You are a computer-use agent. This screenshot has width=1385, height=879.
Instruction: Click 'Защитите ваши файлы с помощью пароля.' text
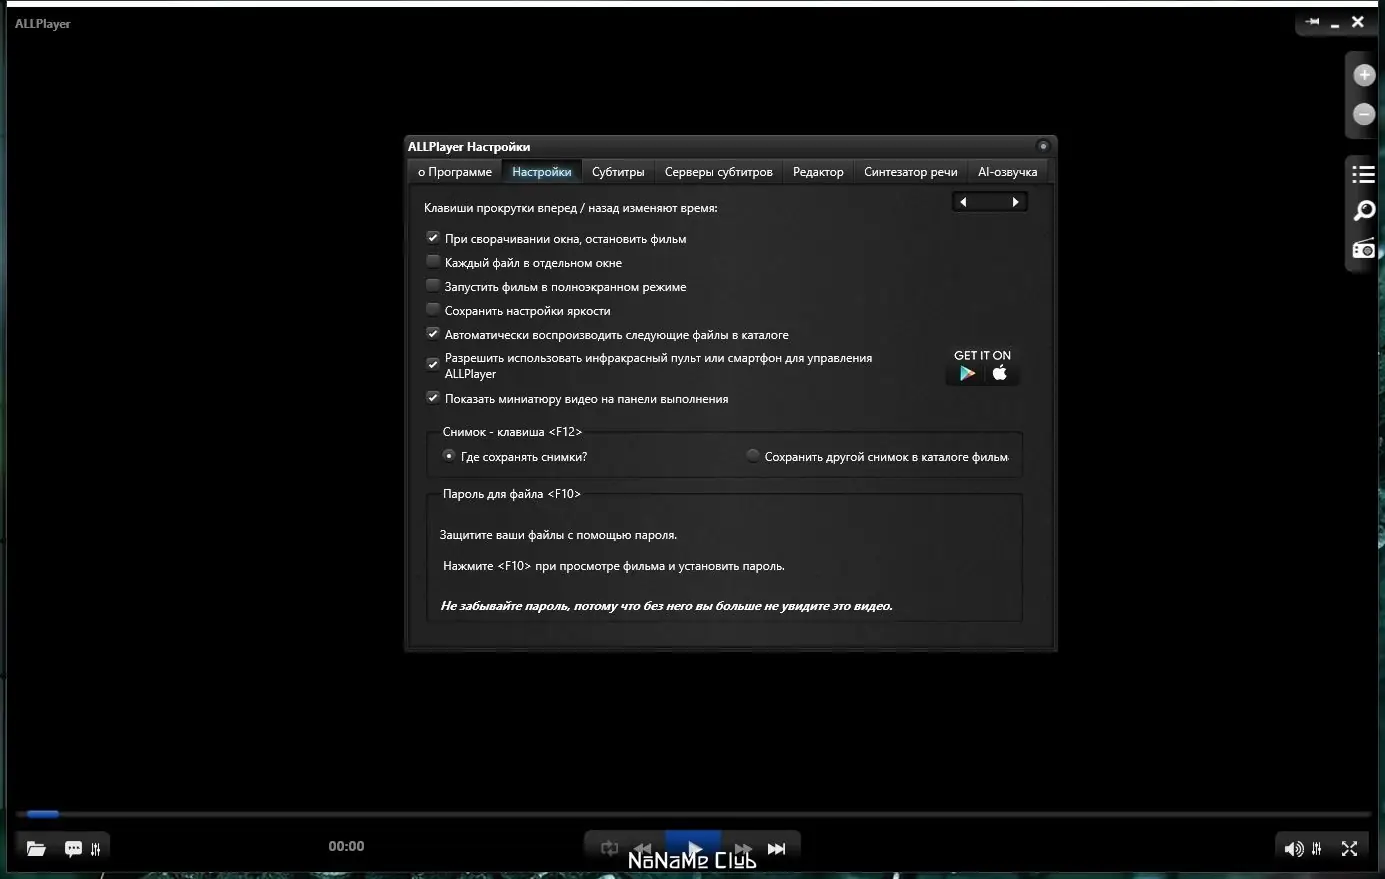coord(558,535)
